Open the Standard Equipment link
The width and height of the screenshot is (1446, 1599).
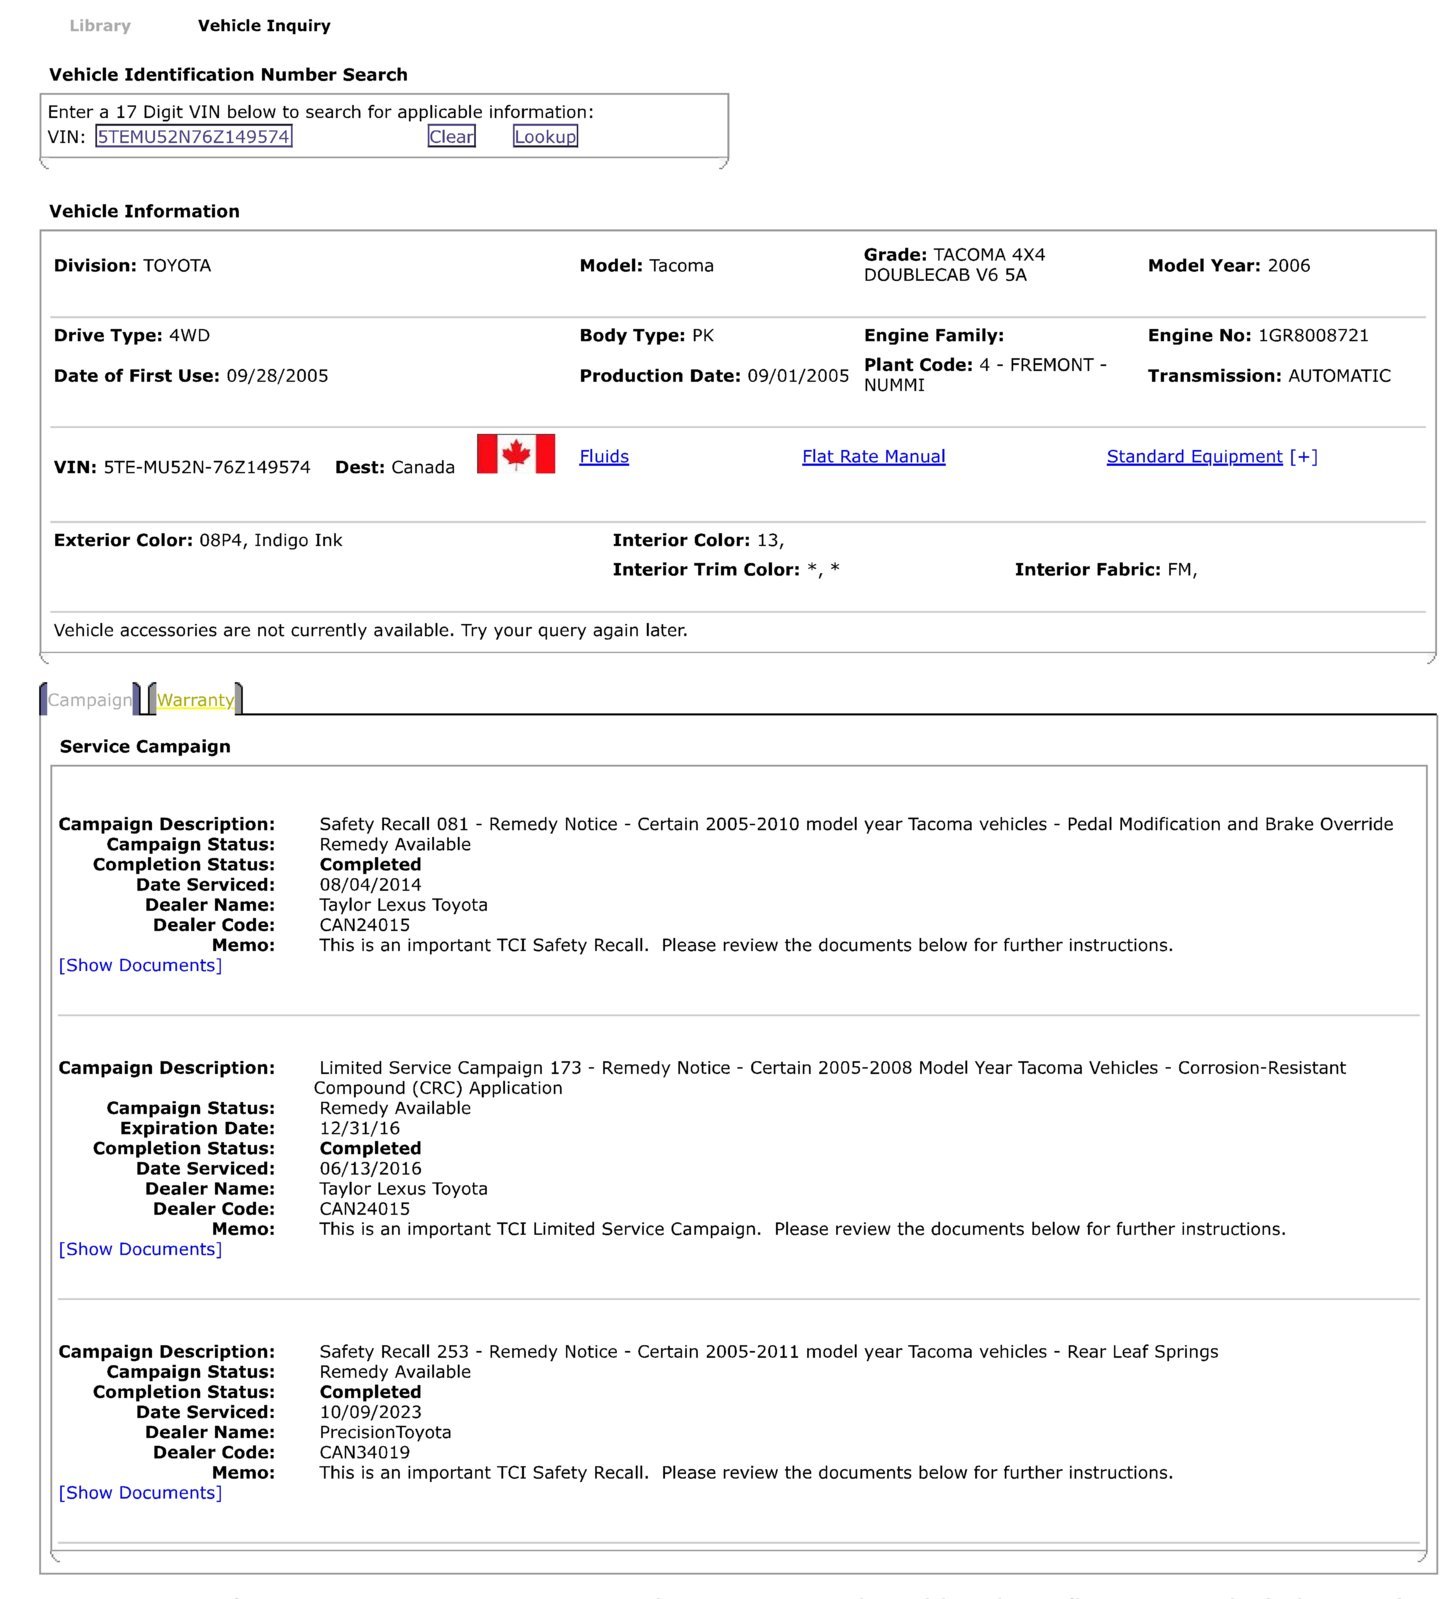[1194, 457]
